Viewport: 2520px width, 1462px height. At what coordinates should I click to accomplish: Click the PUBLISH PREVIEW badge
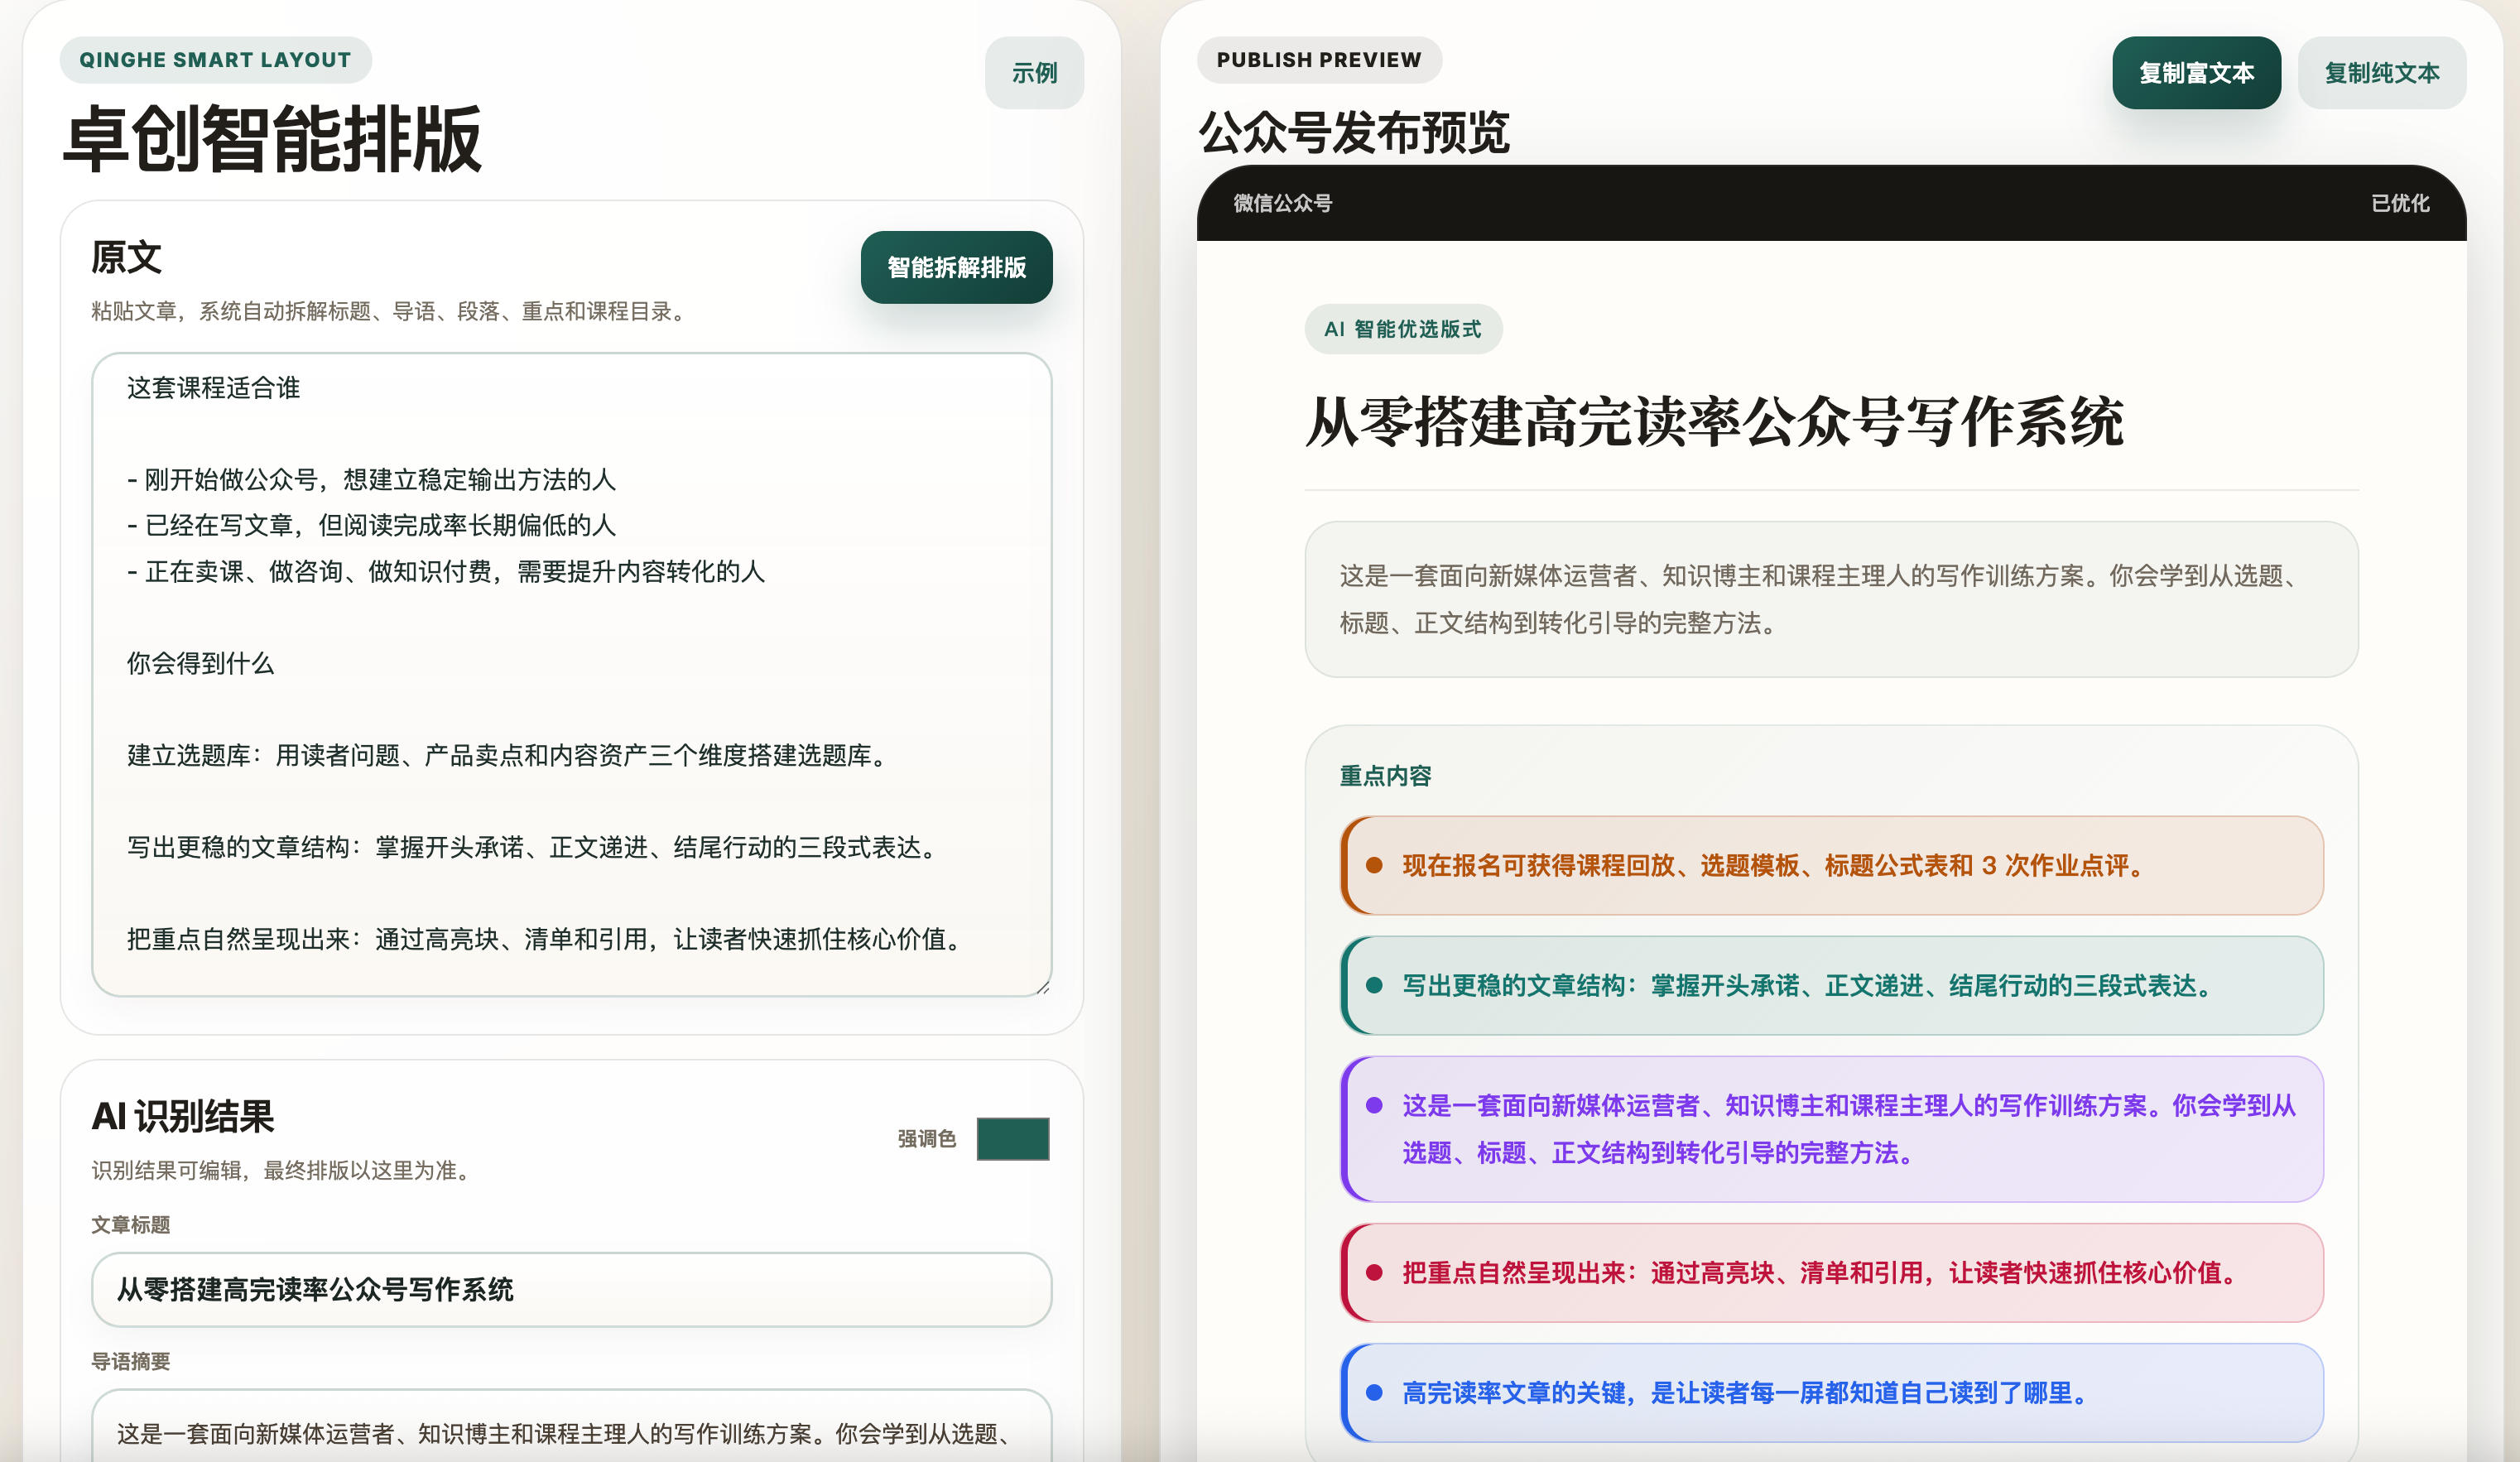pos(1318,60)
